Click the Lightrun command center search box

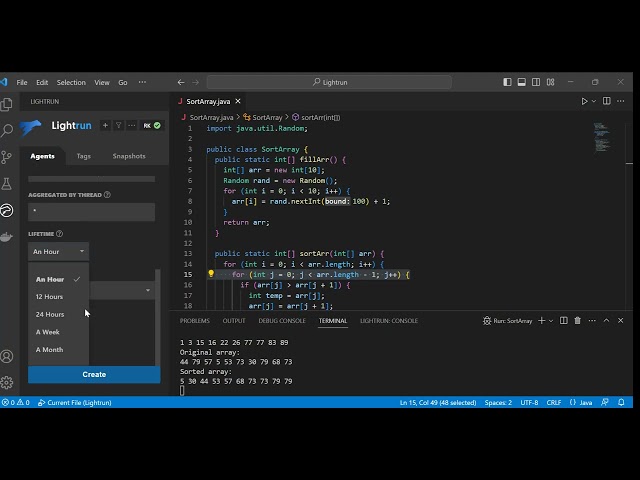[x=329, y=82]
